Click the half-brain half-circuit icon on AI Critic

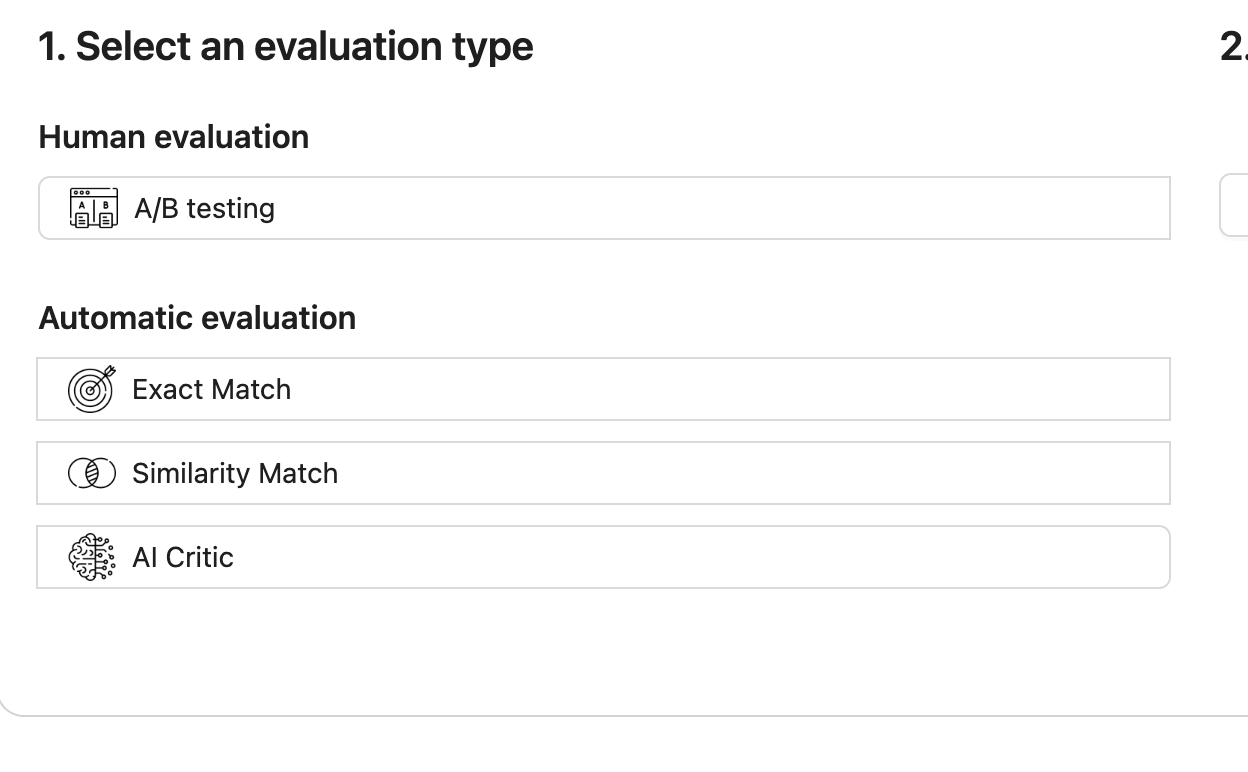(x=91, y=556)
